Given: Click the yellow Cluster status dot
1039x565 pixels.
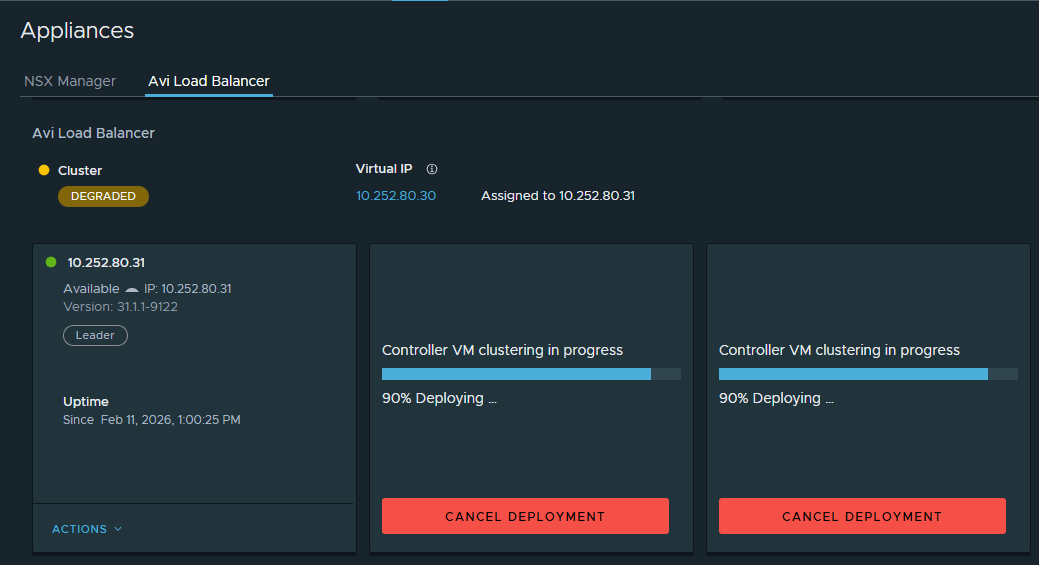Looking at the screenshot, I should tap(44, 170).
